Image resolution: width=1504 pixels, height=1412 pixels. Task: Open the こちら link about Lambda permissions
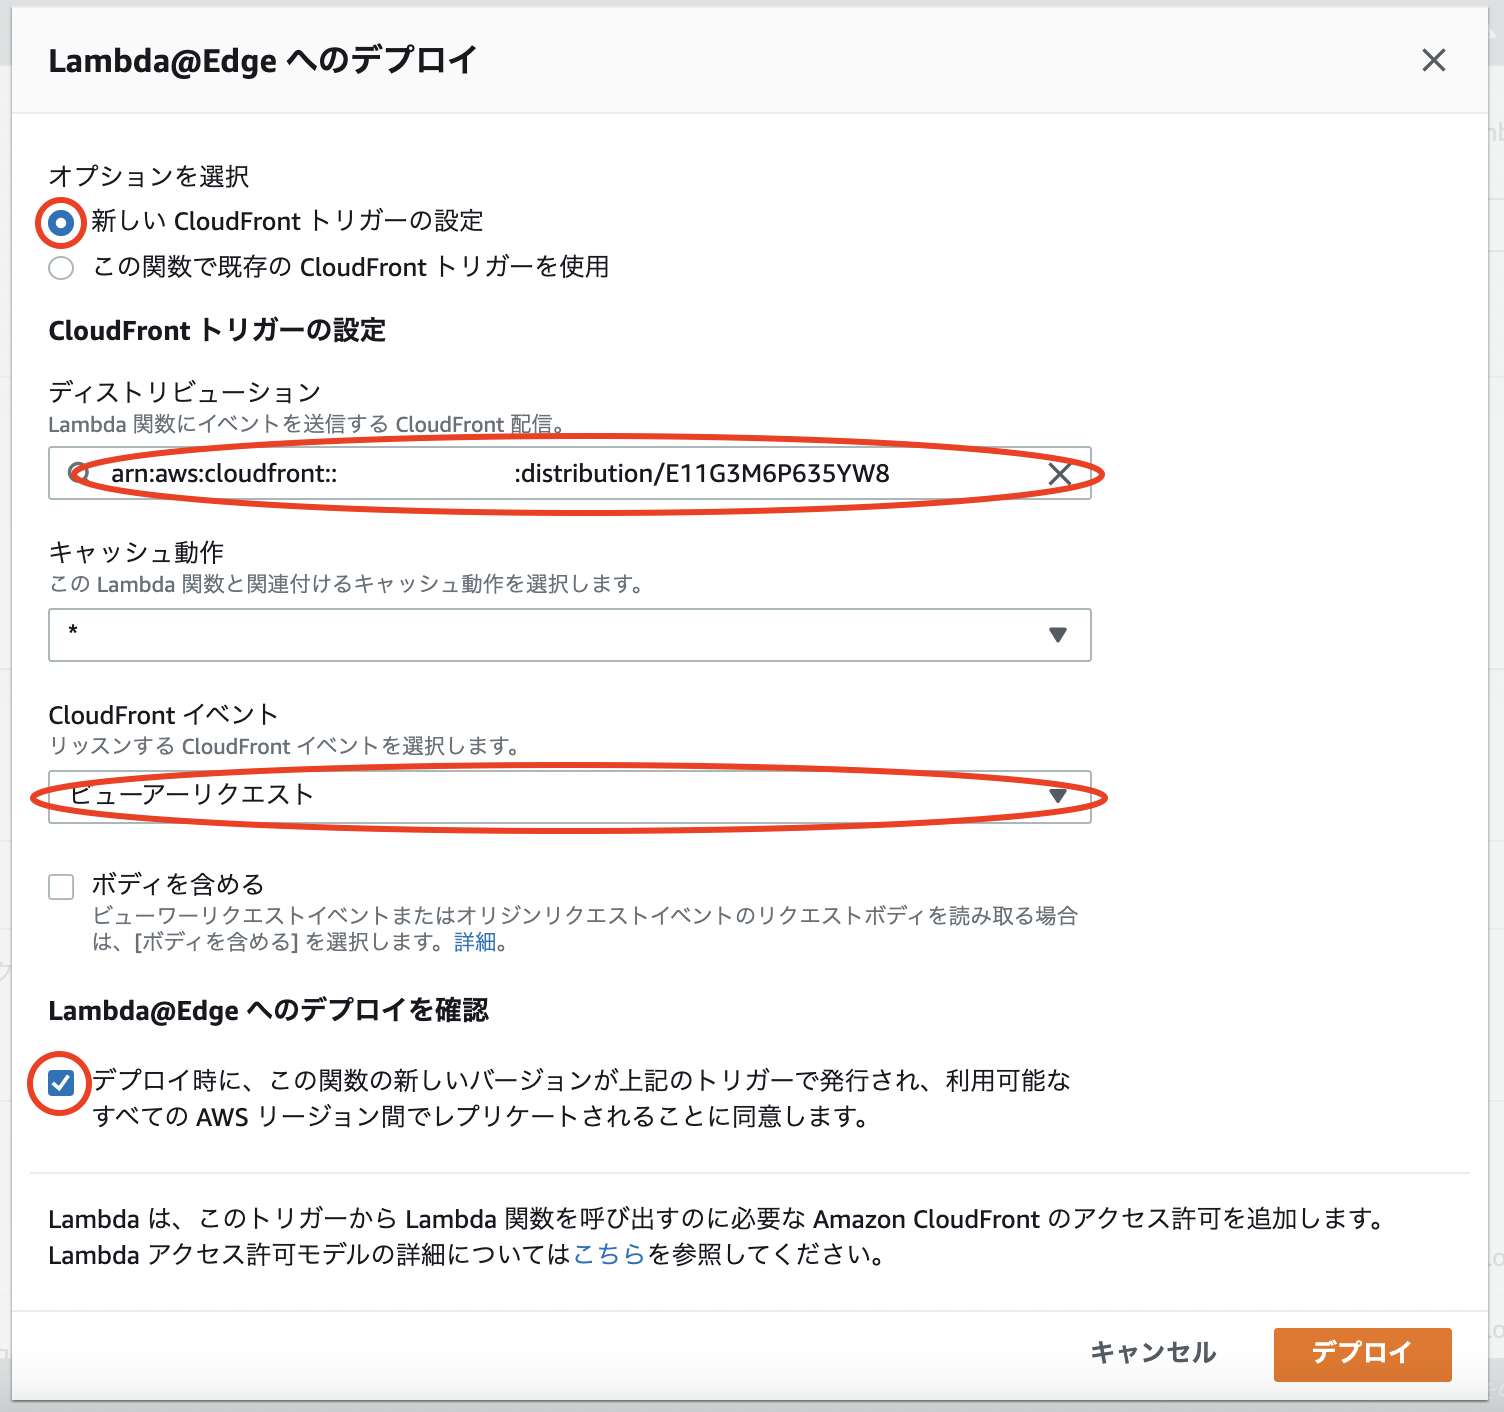[608, 1255]
